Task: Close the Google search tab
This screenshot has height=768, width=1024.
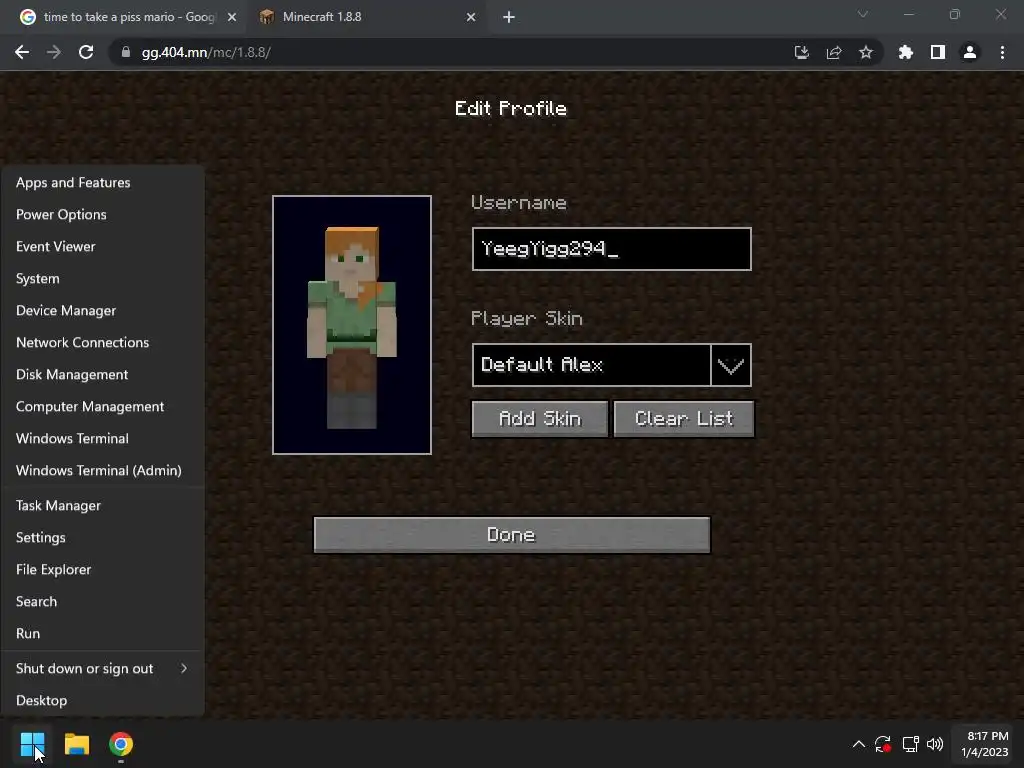Action: (232, 17)
